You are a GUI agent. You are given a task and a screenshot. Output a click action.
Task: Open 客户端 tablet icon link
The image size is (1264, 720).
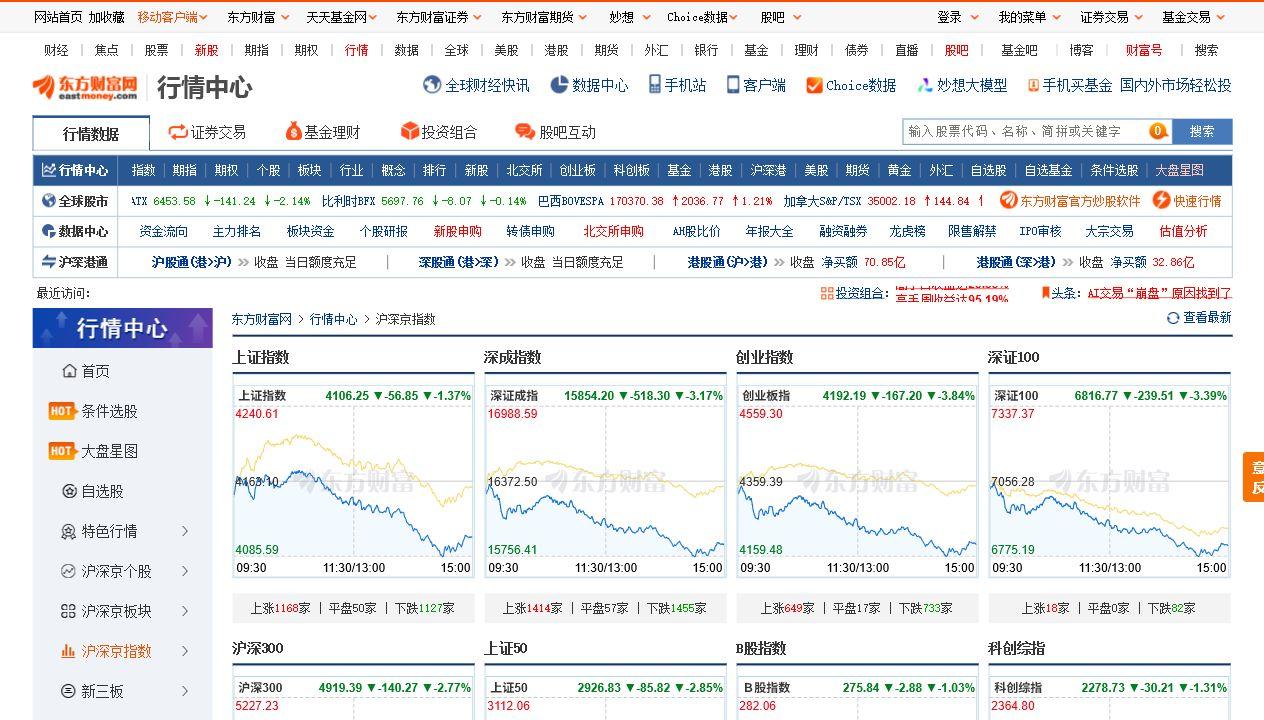733,85
